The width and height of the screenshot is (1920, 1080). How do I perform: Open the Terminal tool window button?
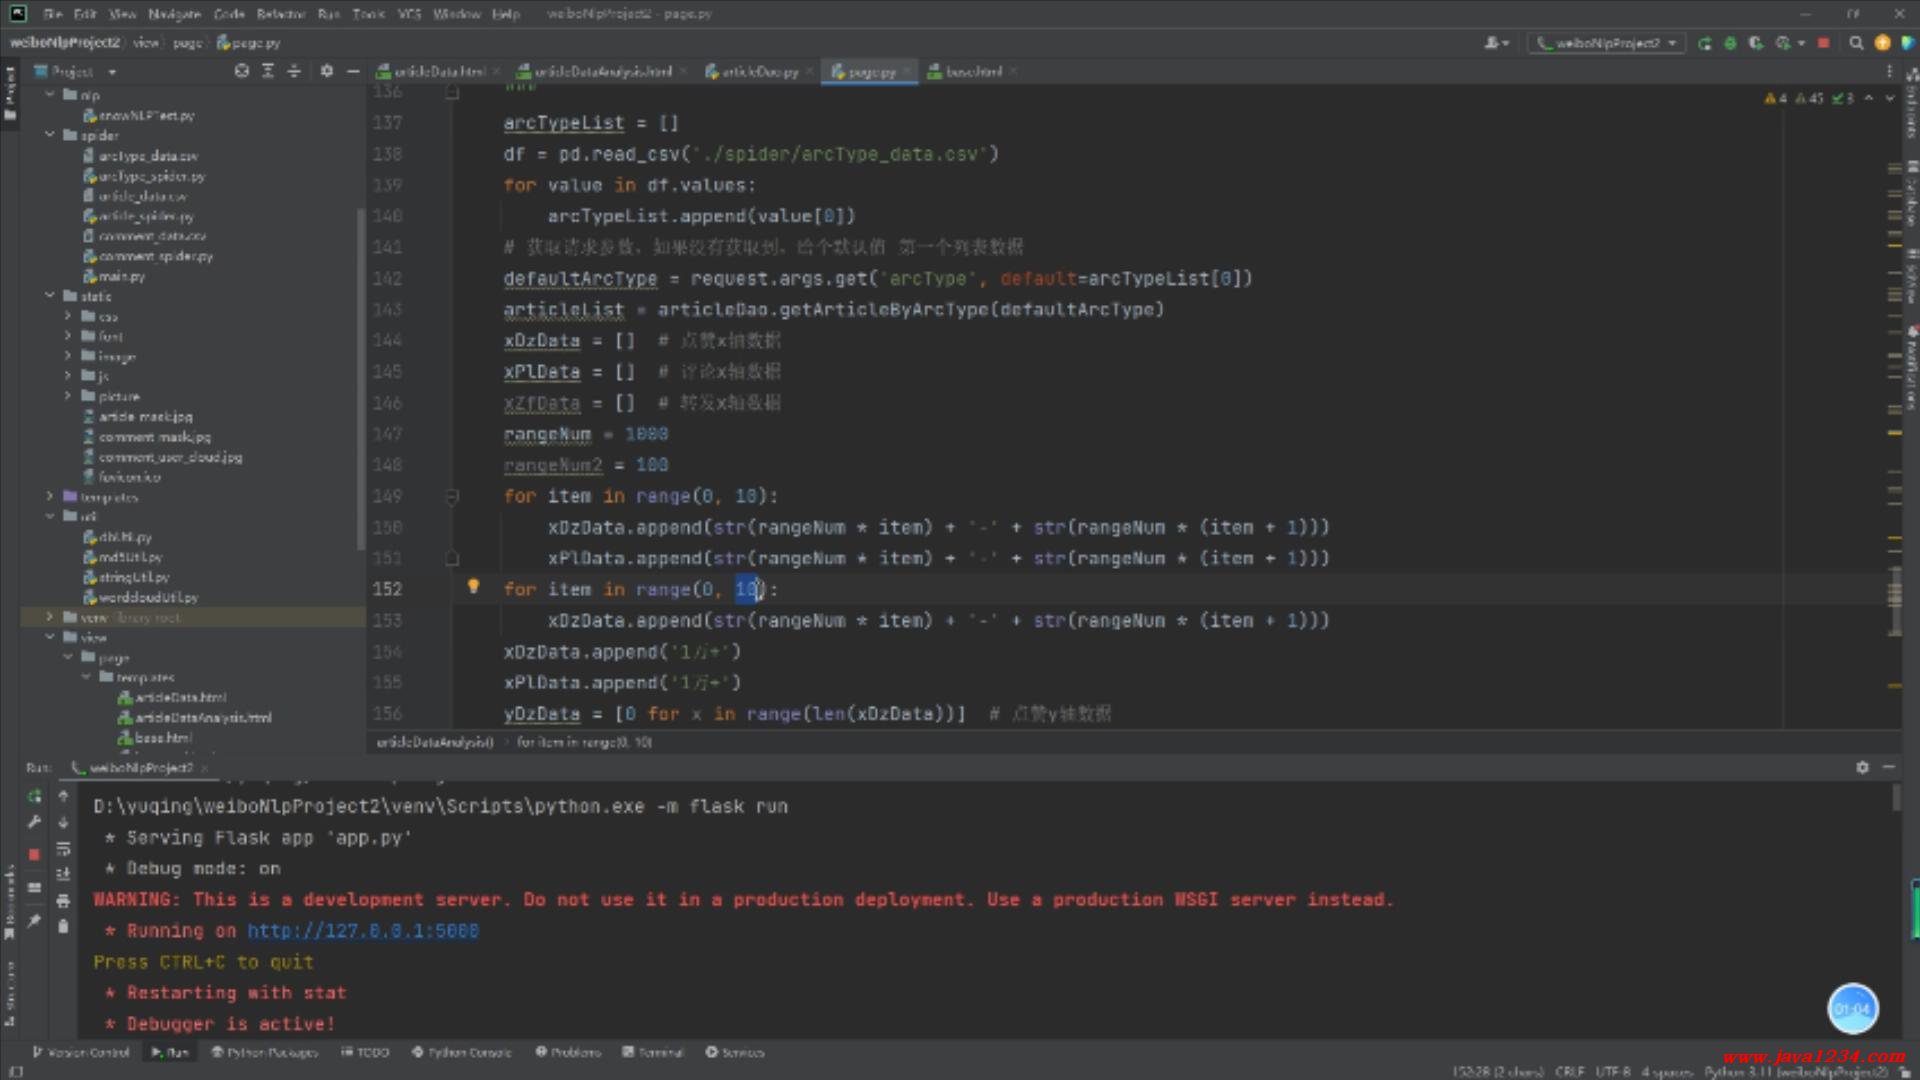tap(653, 1052)
